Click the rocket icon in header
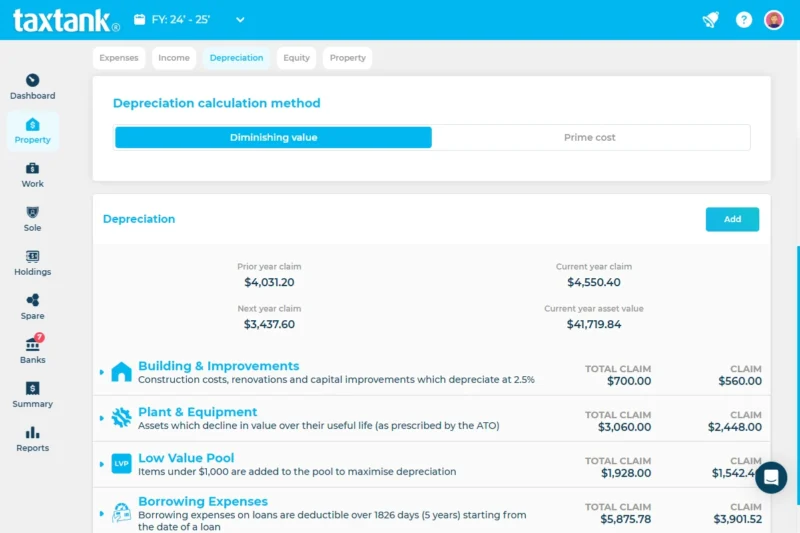The height and width of the screenshot is (533, 800). pos(710,20)
